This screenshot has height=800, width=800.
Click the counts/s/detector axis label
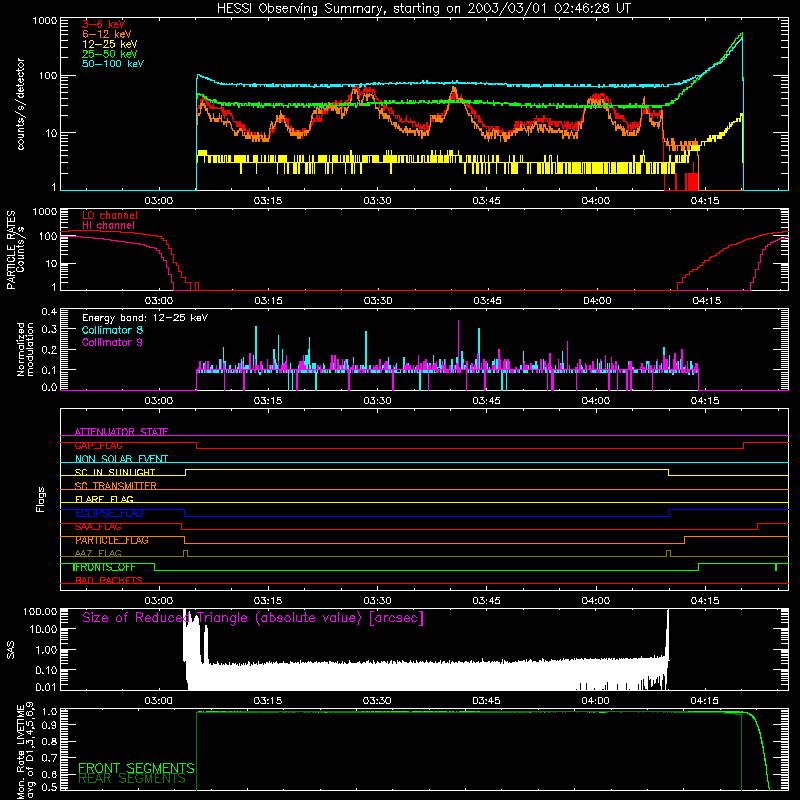(x=20, y=104)
